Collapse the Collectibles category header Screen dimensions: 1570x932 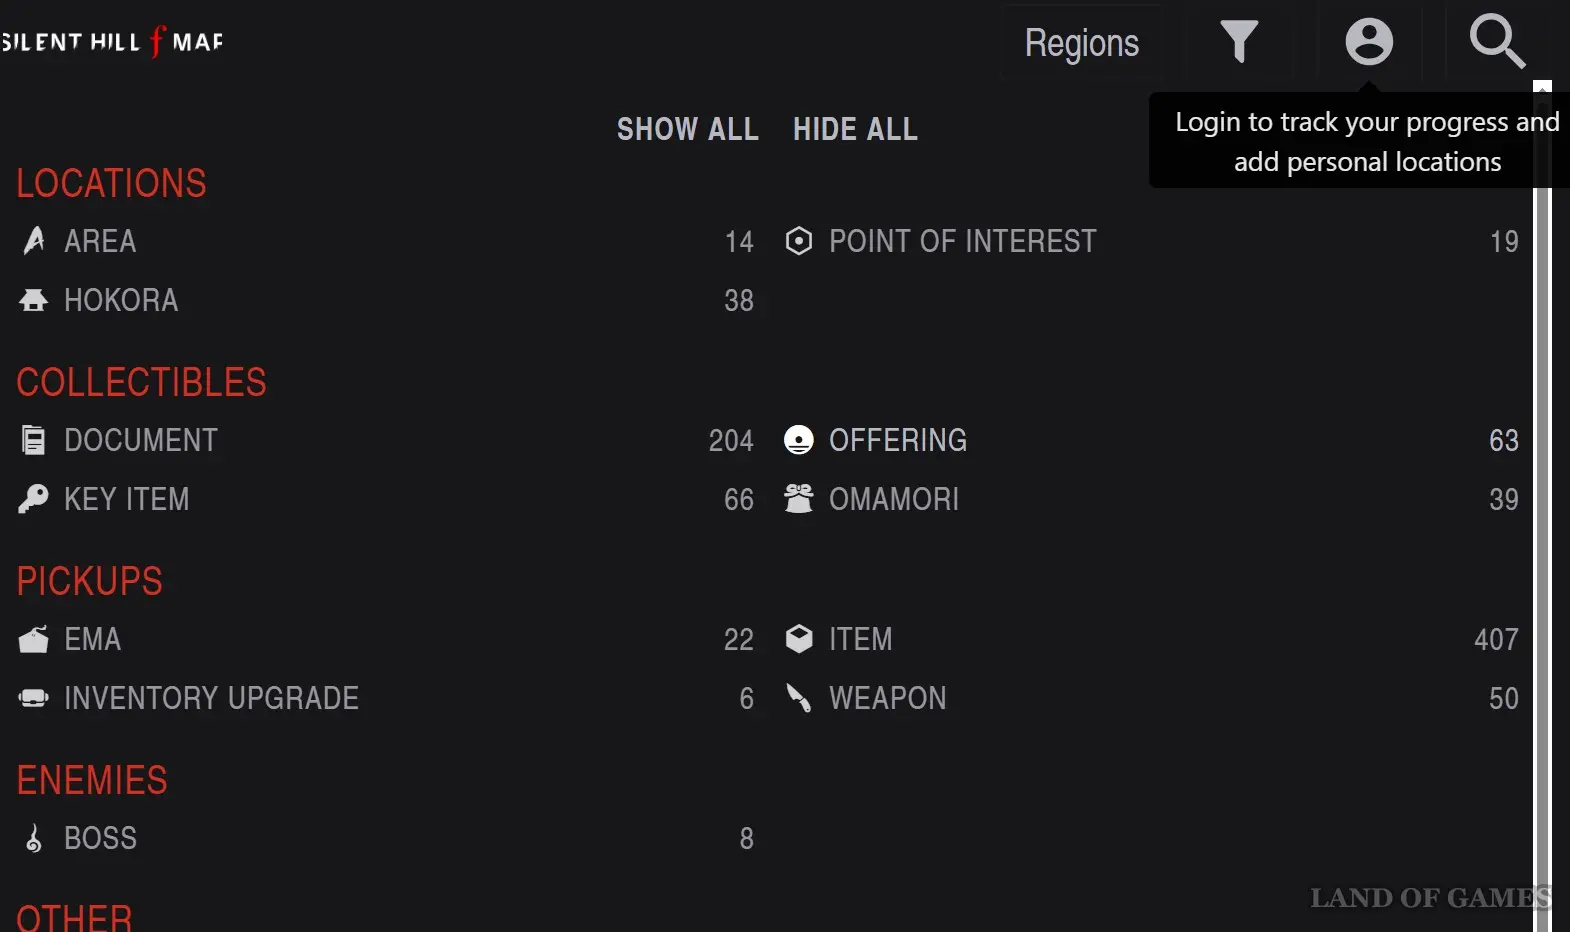[141, 383]
